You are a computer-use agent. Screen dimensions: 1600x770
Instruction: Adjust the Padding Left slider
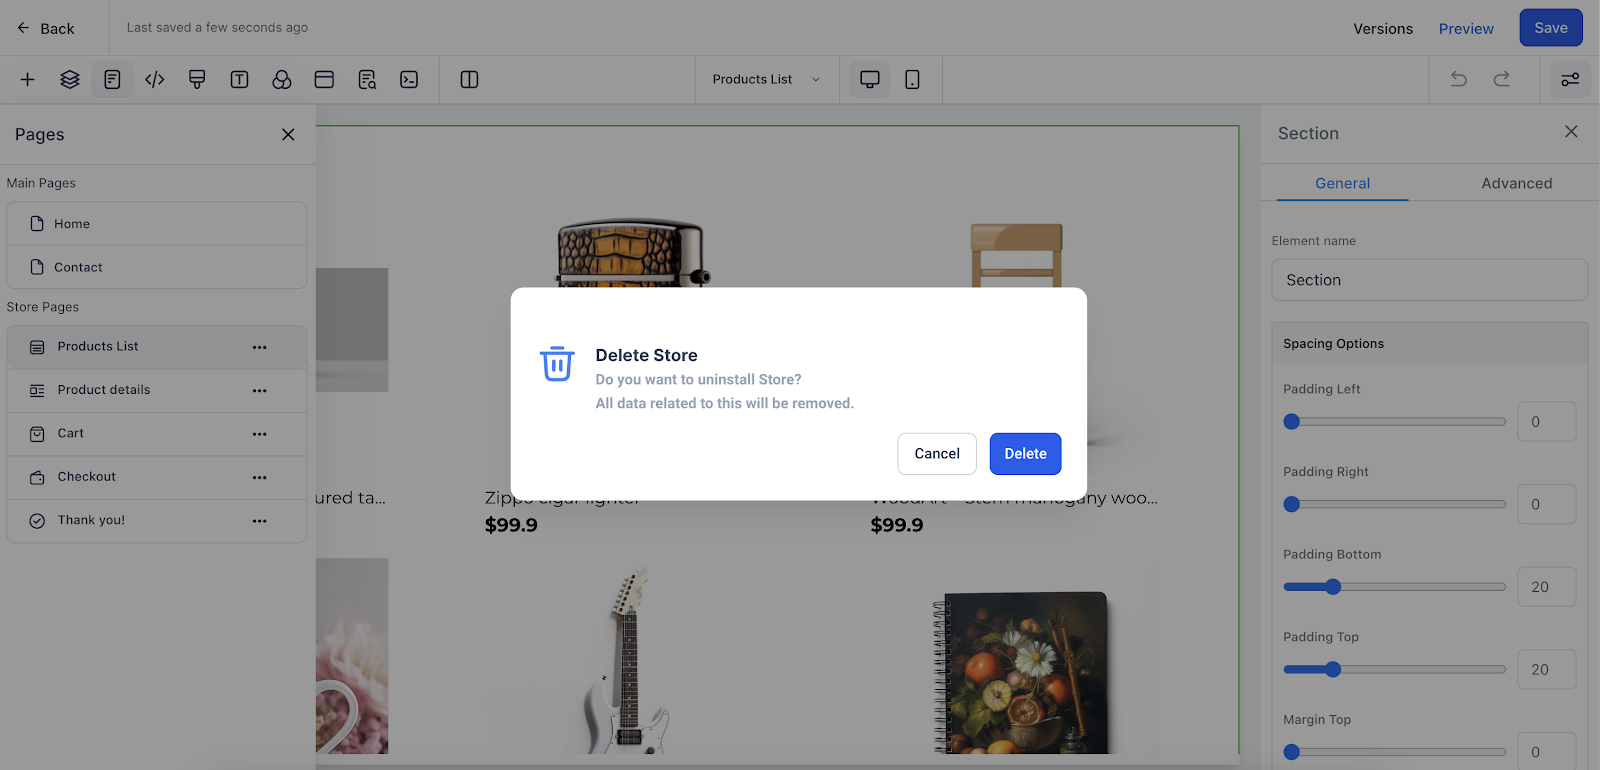(1394, 422)
